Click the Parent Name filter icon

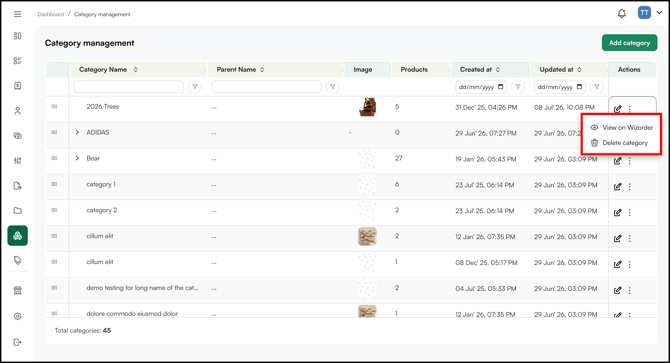332,87
